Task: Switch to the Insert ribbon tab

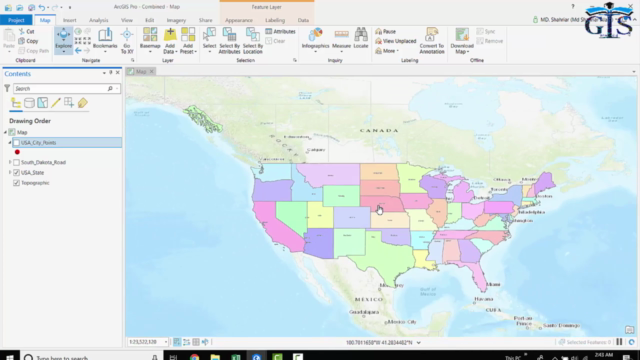Action: click(69, 20)
